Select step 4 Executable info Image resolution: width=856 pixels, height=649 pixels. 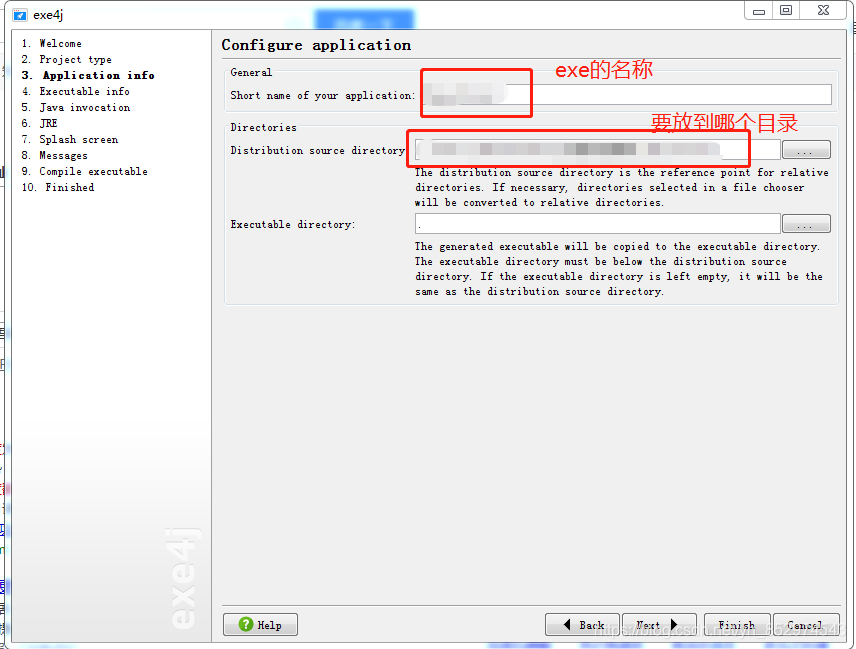pyautogui.click(x=75, y=91)
